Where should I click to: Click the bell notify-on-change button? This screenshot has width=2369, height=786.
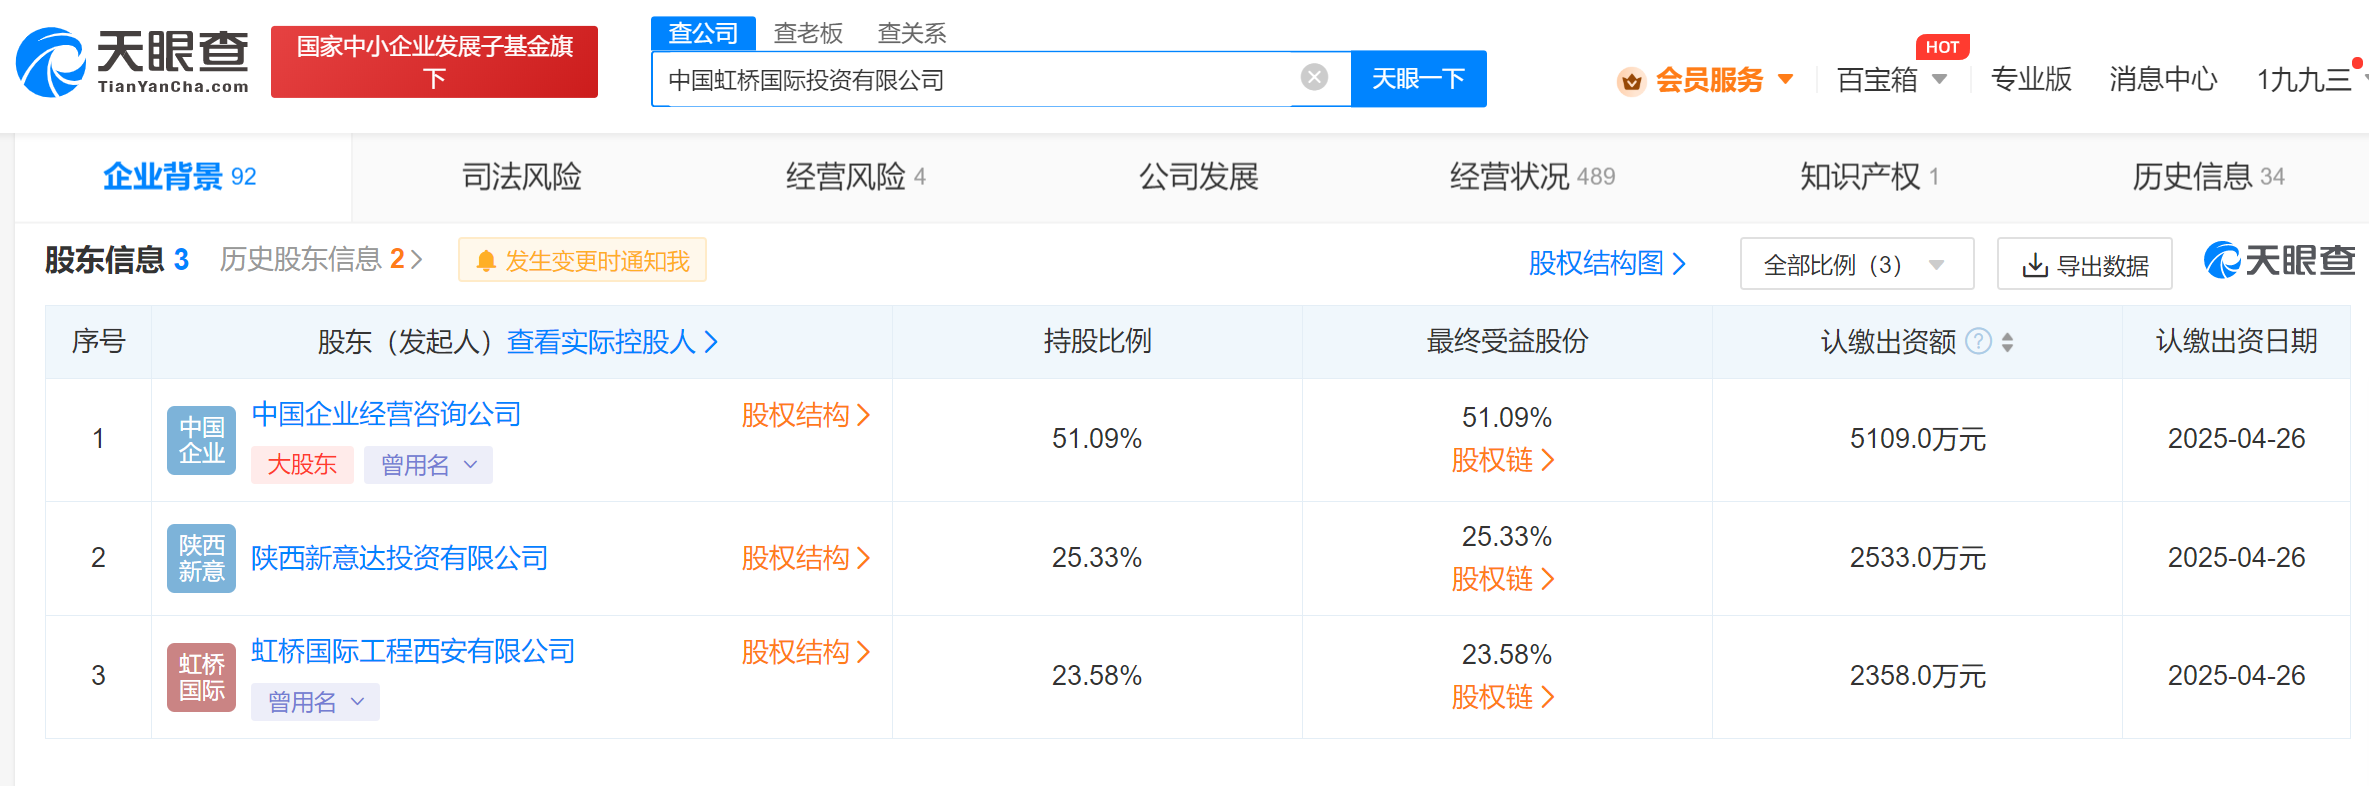582,260
